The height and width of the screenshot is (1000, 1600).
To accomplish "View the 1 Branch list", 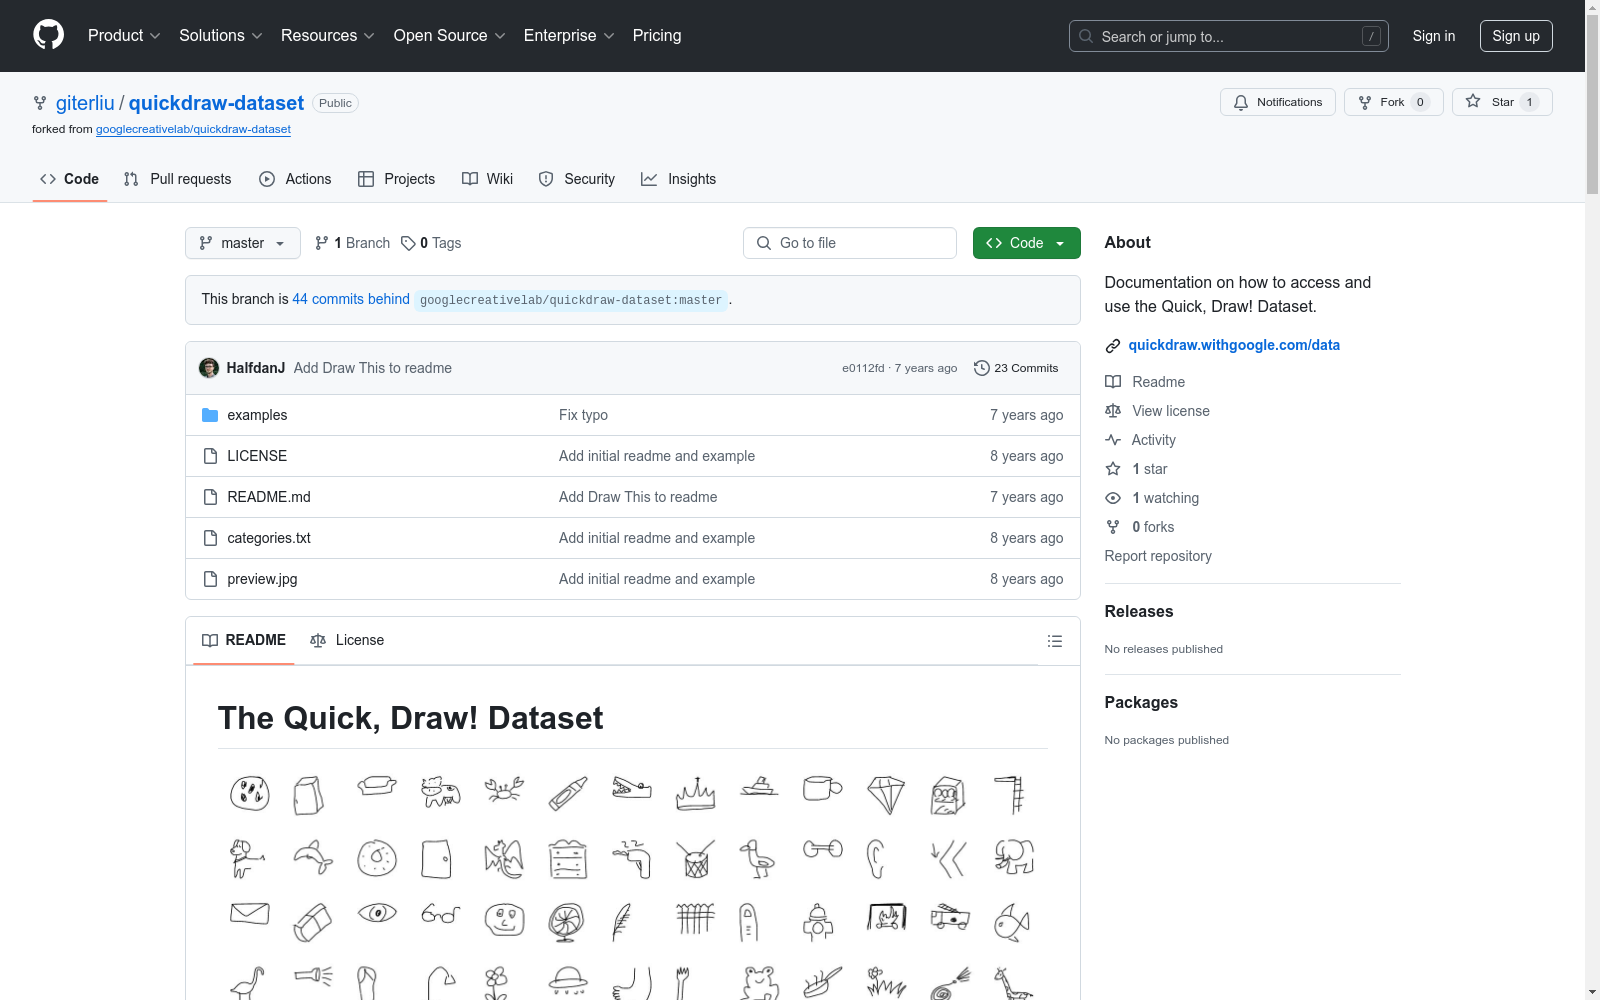I will point(352,243).
